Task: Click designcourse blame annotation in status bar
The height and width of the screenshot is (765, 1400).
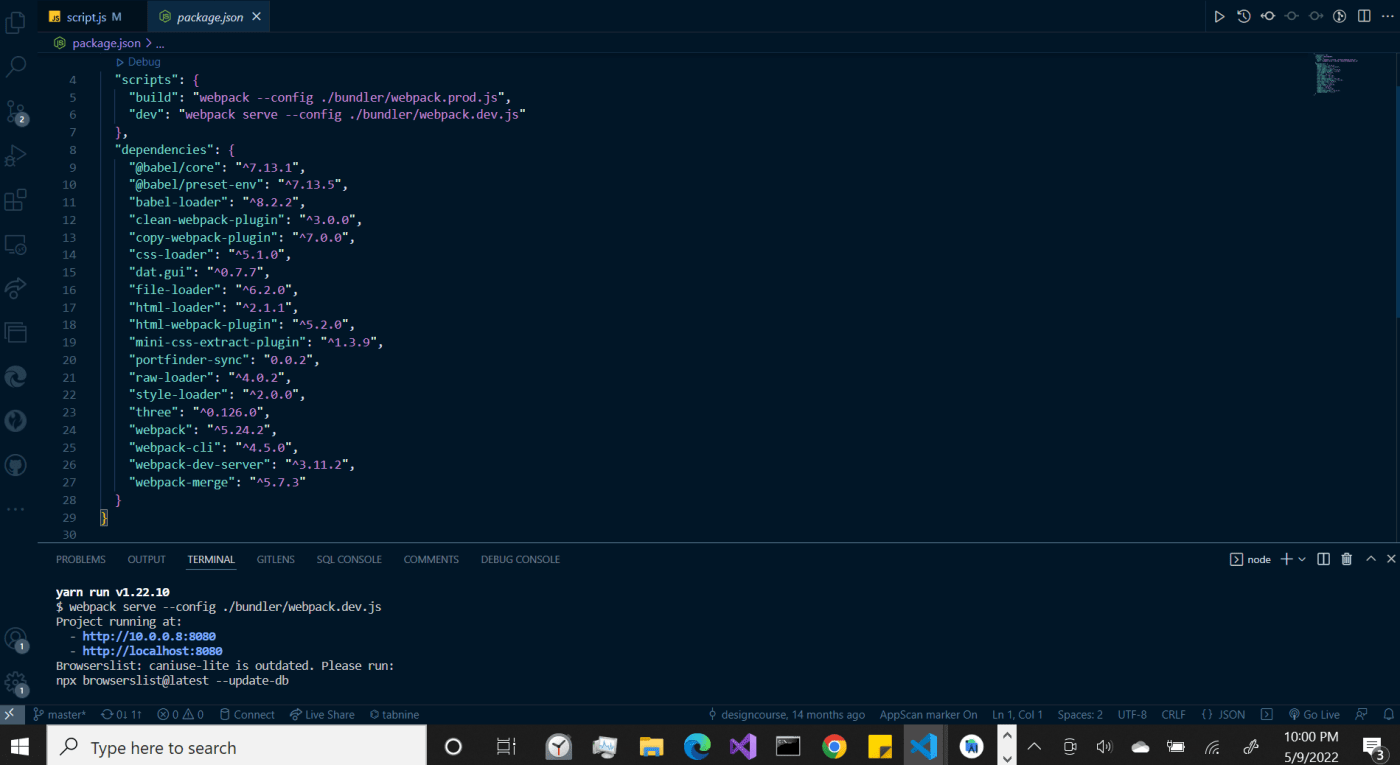Action: point(786,714)
